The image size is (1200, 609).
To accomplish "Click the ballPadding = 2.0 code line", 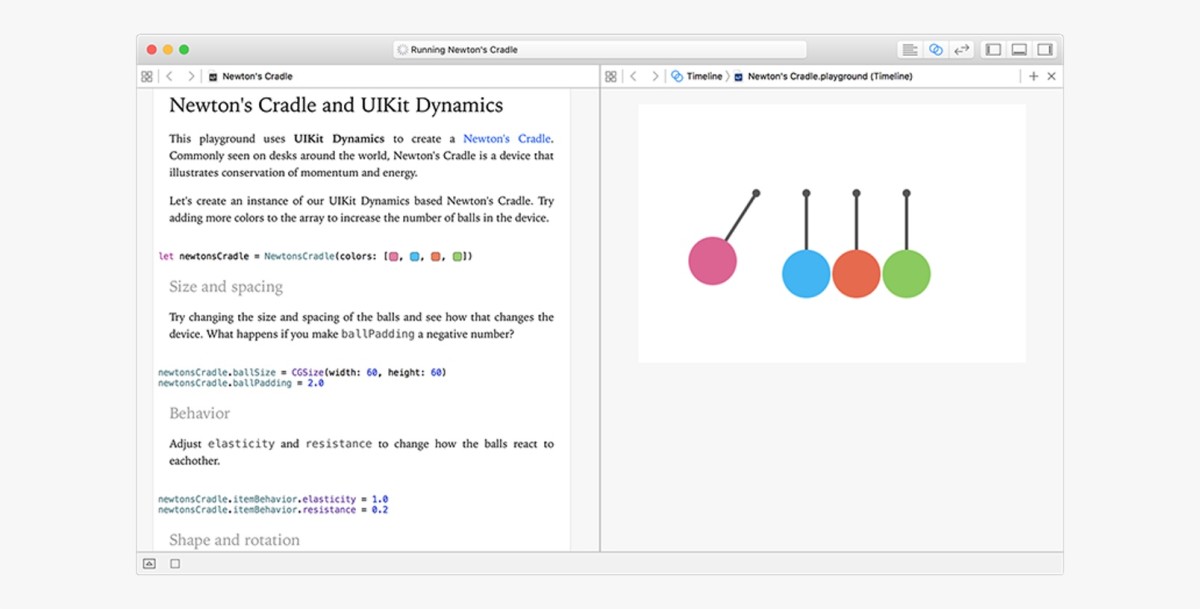I will [241, 383].
